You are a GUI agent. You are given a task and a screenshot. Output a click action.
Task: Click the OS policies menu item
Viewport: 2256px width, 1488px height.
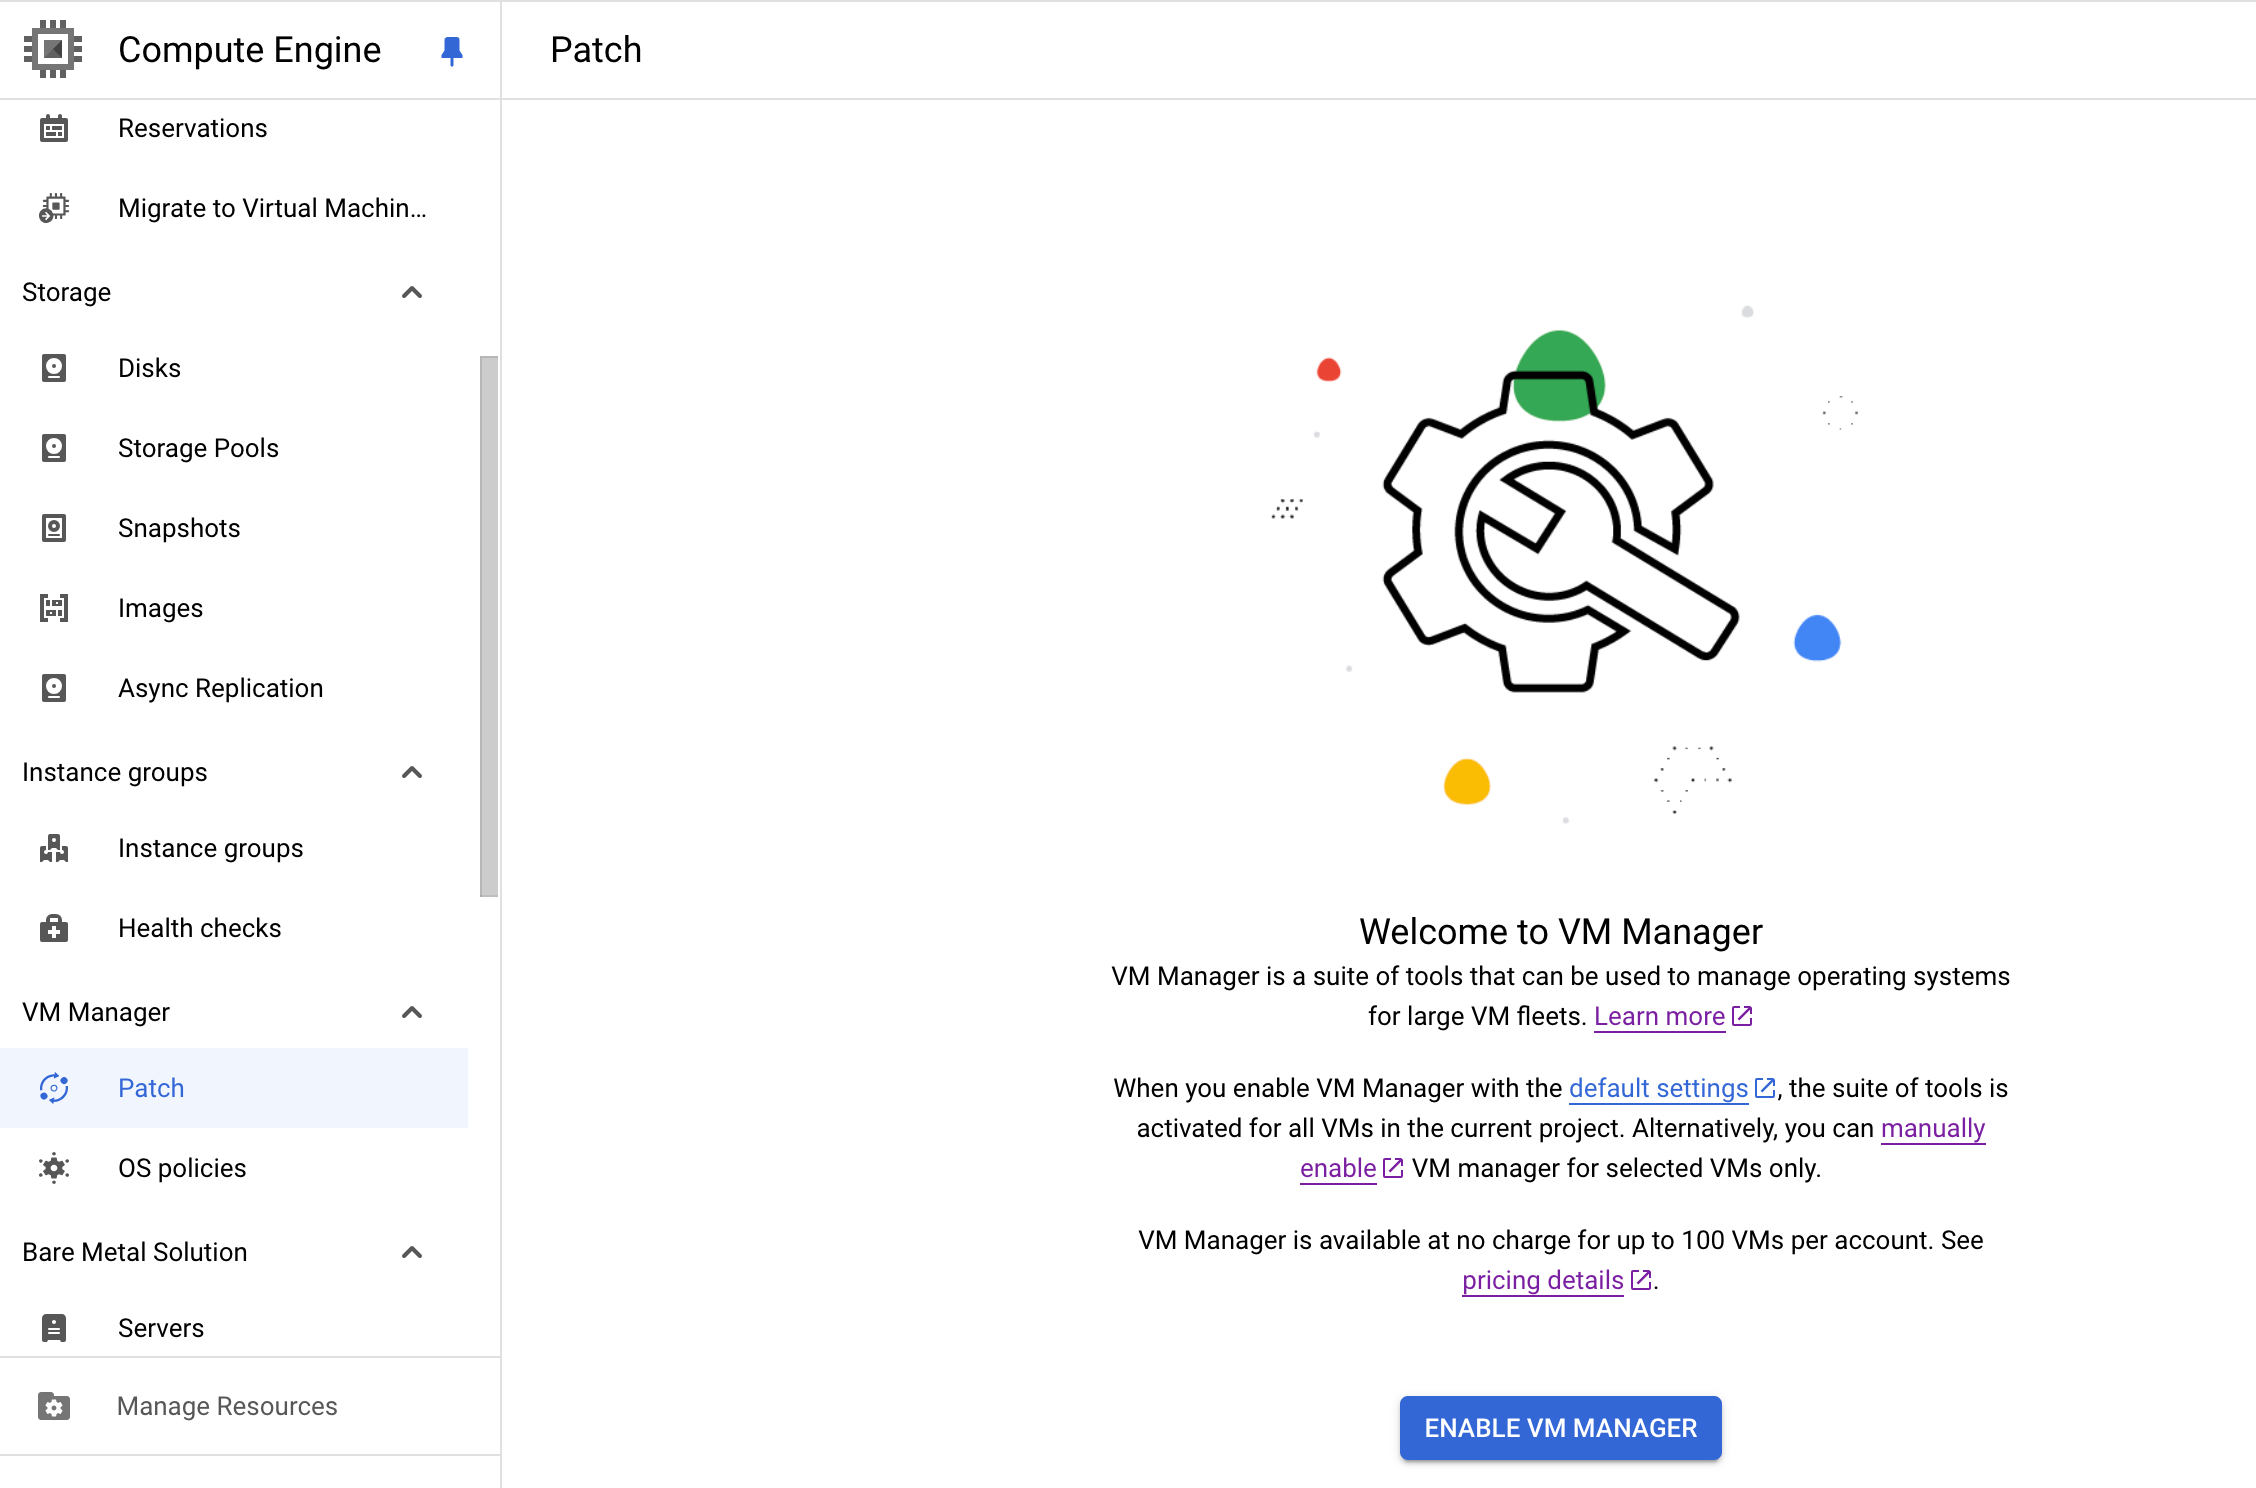(183, 1169)
